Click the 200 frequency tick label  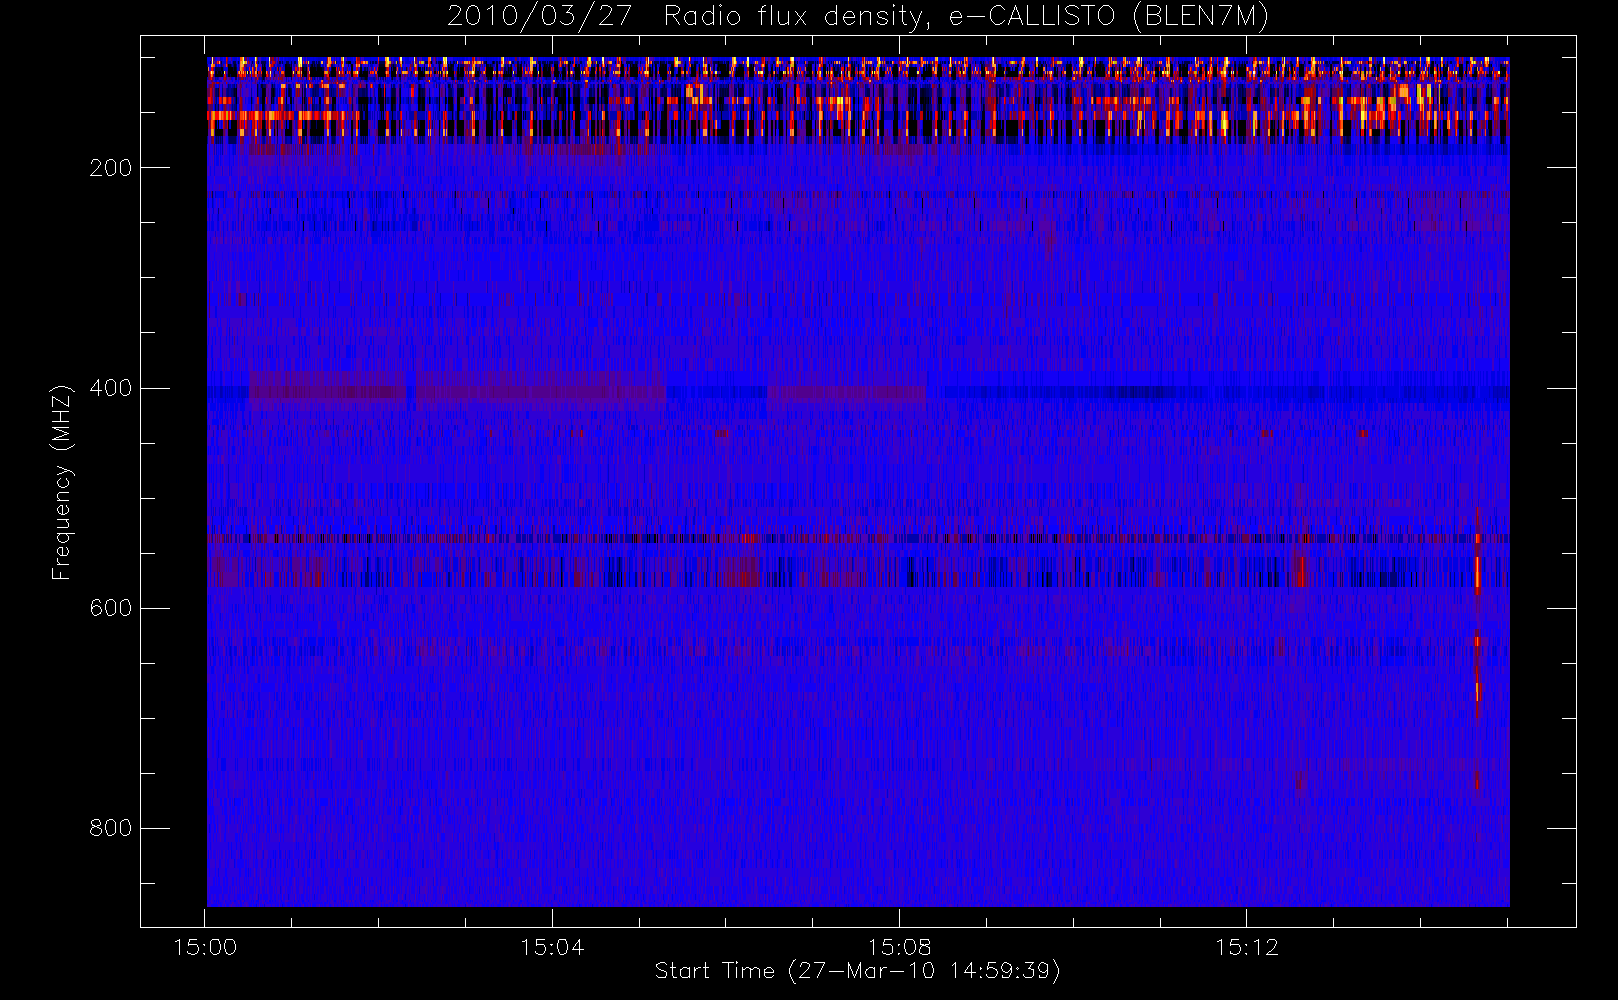[x=111, y=168]
